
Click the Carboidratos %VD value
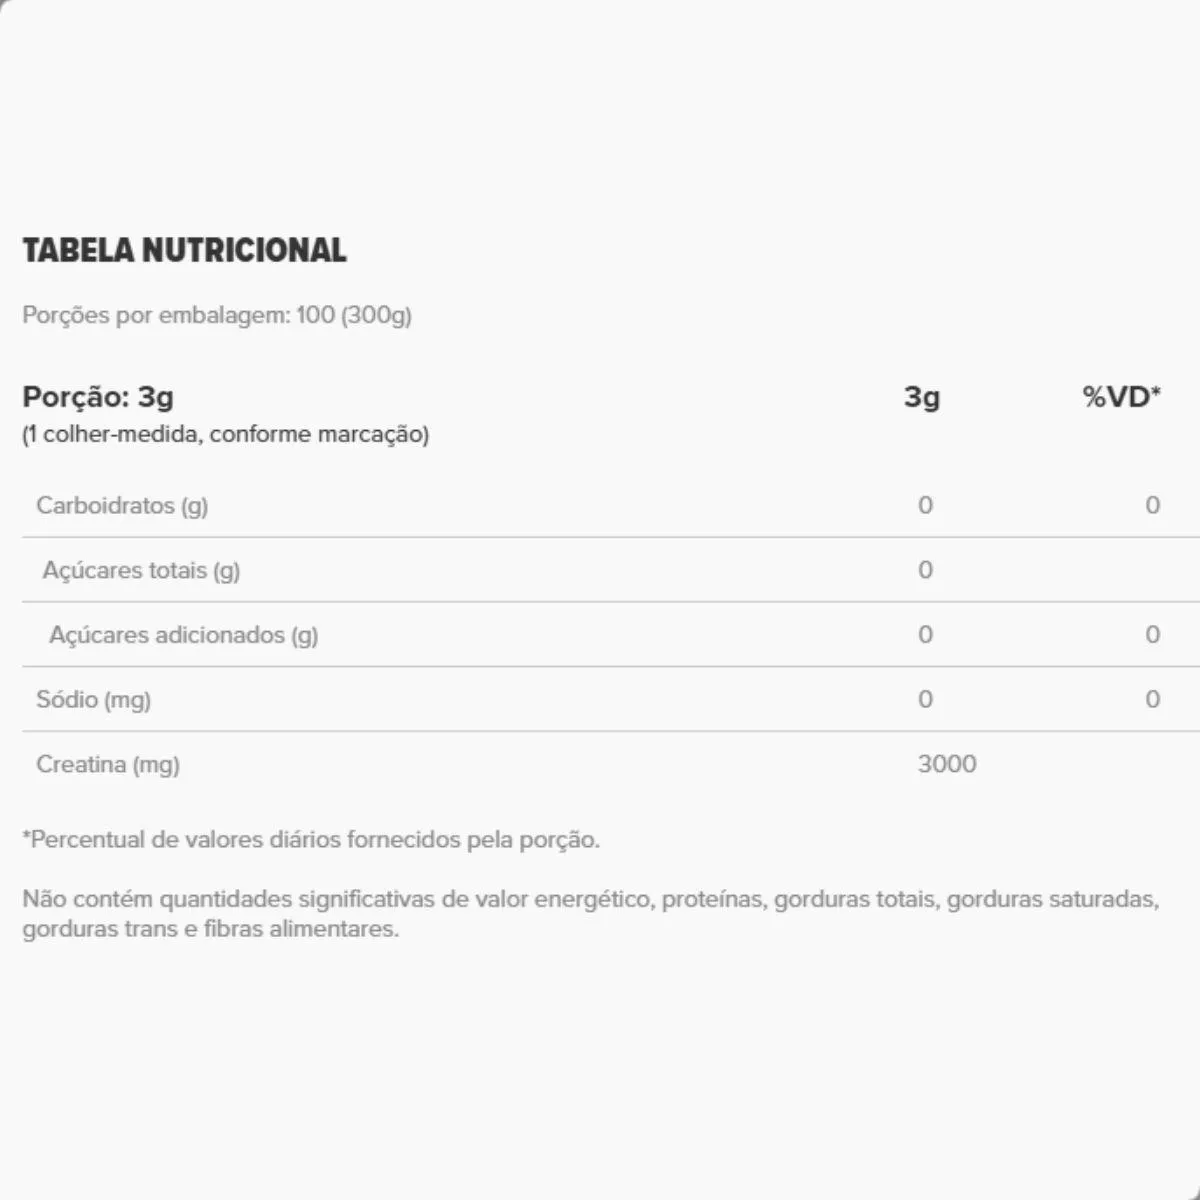click(x=1152, y=505)
